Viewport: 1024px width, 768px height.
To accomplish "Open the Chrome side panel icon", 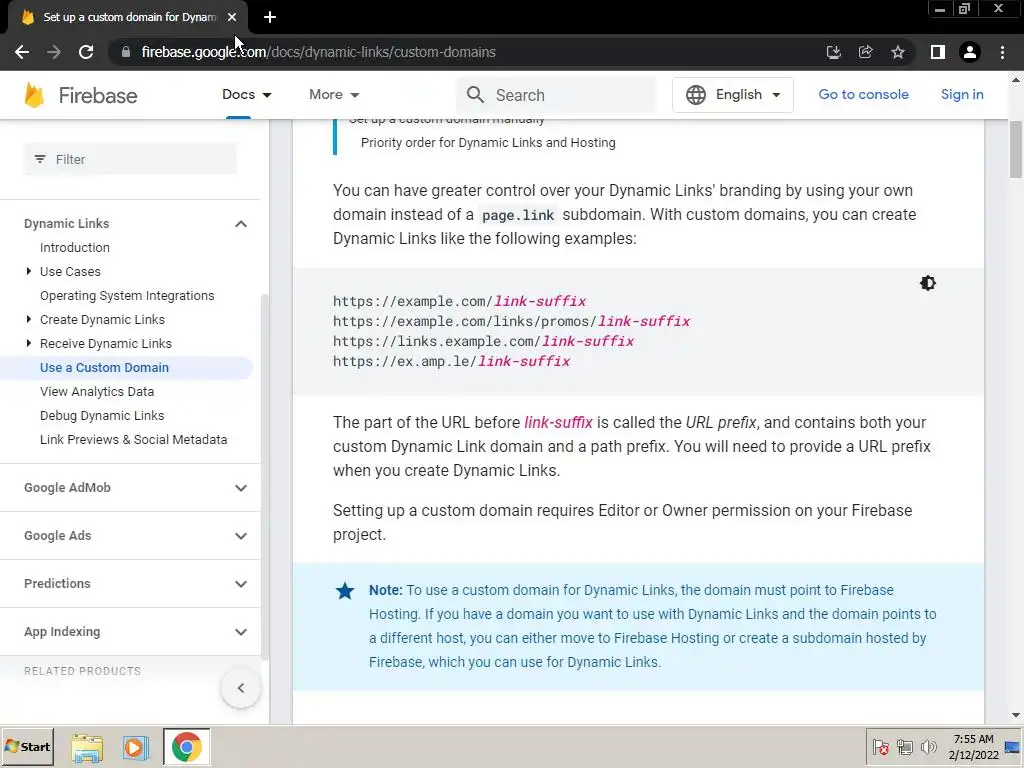I will (x=938, y=52).
